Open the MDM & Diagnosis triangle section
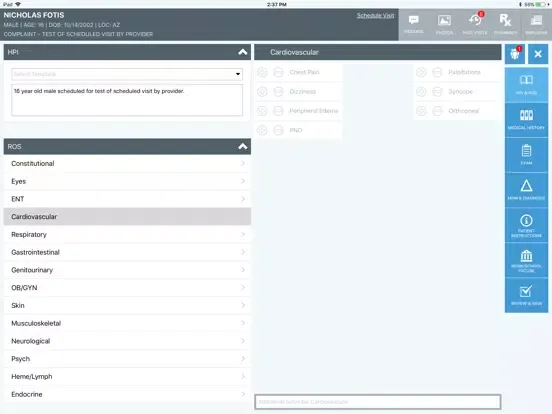The height and width of the screenshot is (414, 552). coord(526,190)
